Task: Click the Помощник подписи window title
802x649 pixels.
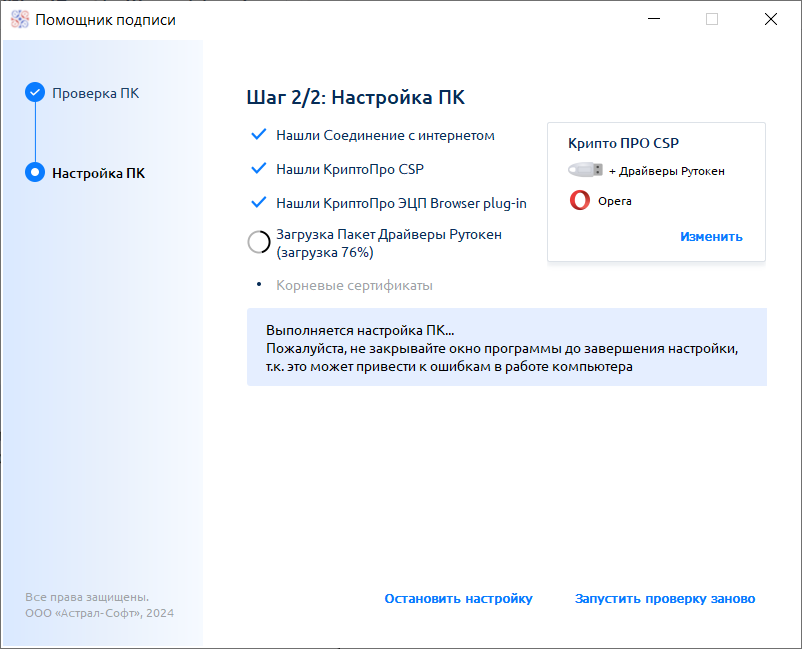Action: (x=105, y=20)
